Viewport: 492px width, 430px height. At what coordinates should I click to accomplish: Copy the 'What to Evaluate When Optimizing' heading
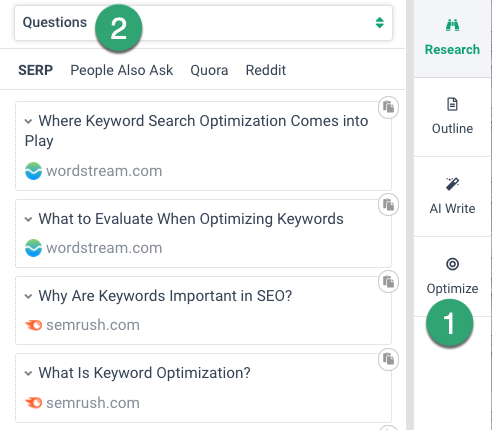(388, 205)
